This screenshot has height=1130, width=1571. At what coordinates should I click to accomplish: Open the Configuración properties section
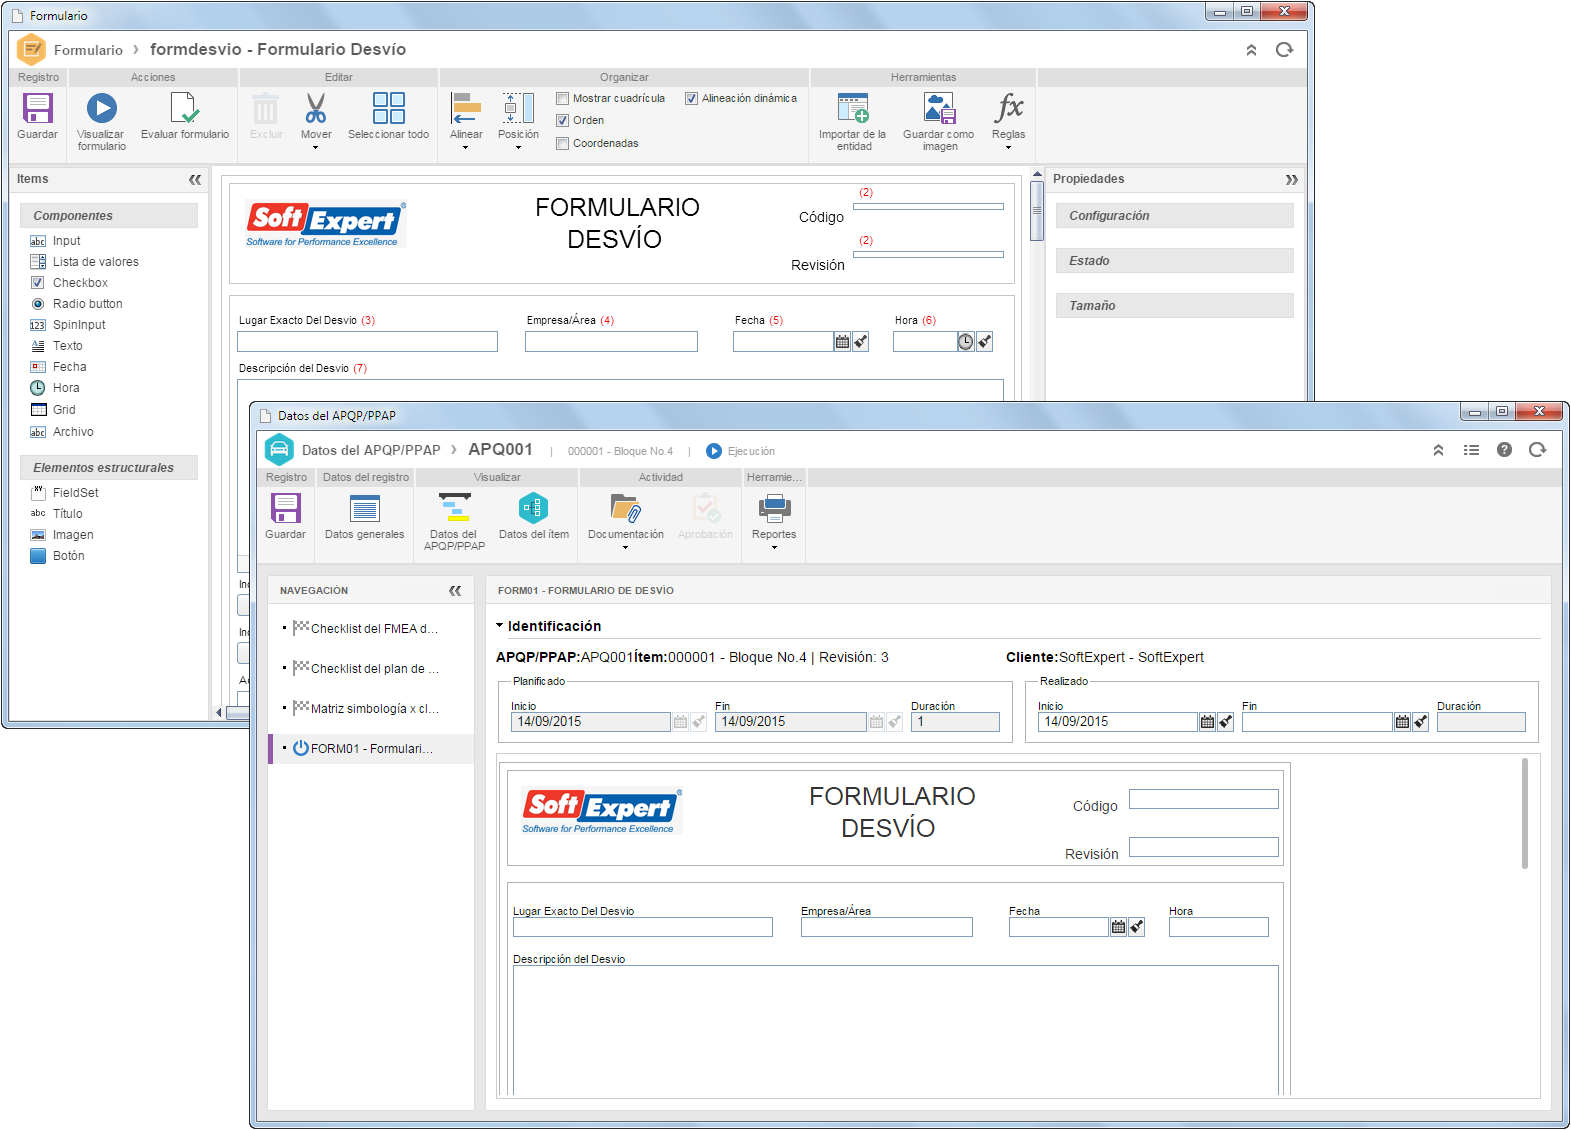(1174, 216)
